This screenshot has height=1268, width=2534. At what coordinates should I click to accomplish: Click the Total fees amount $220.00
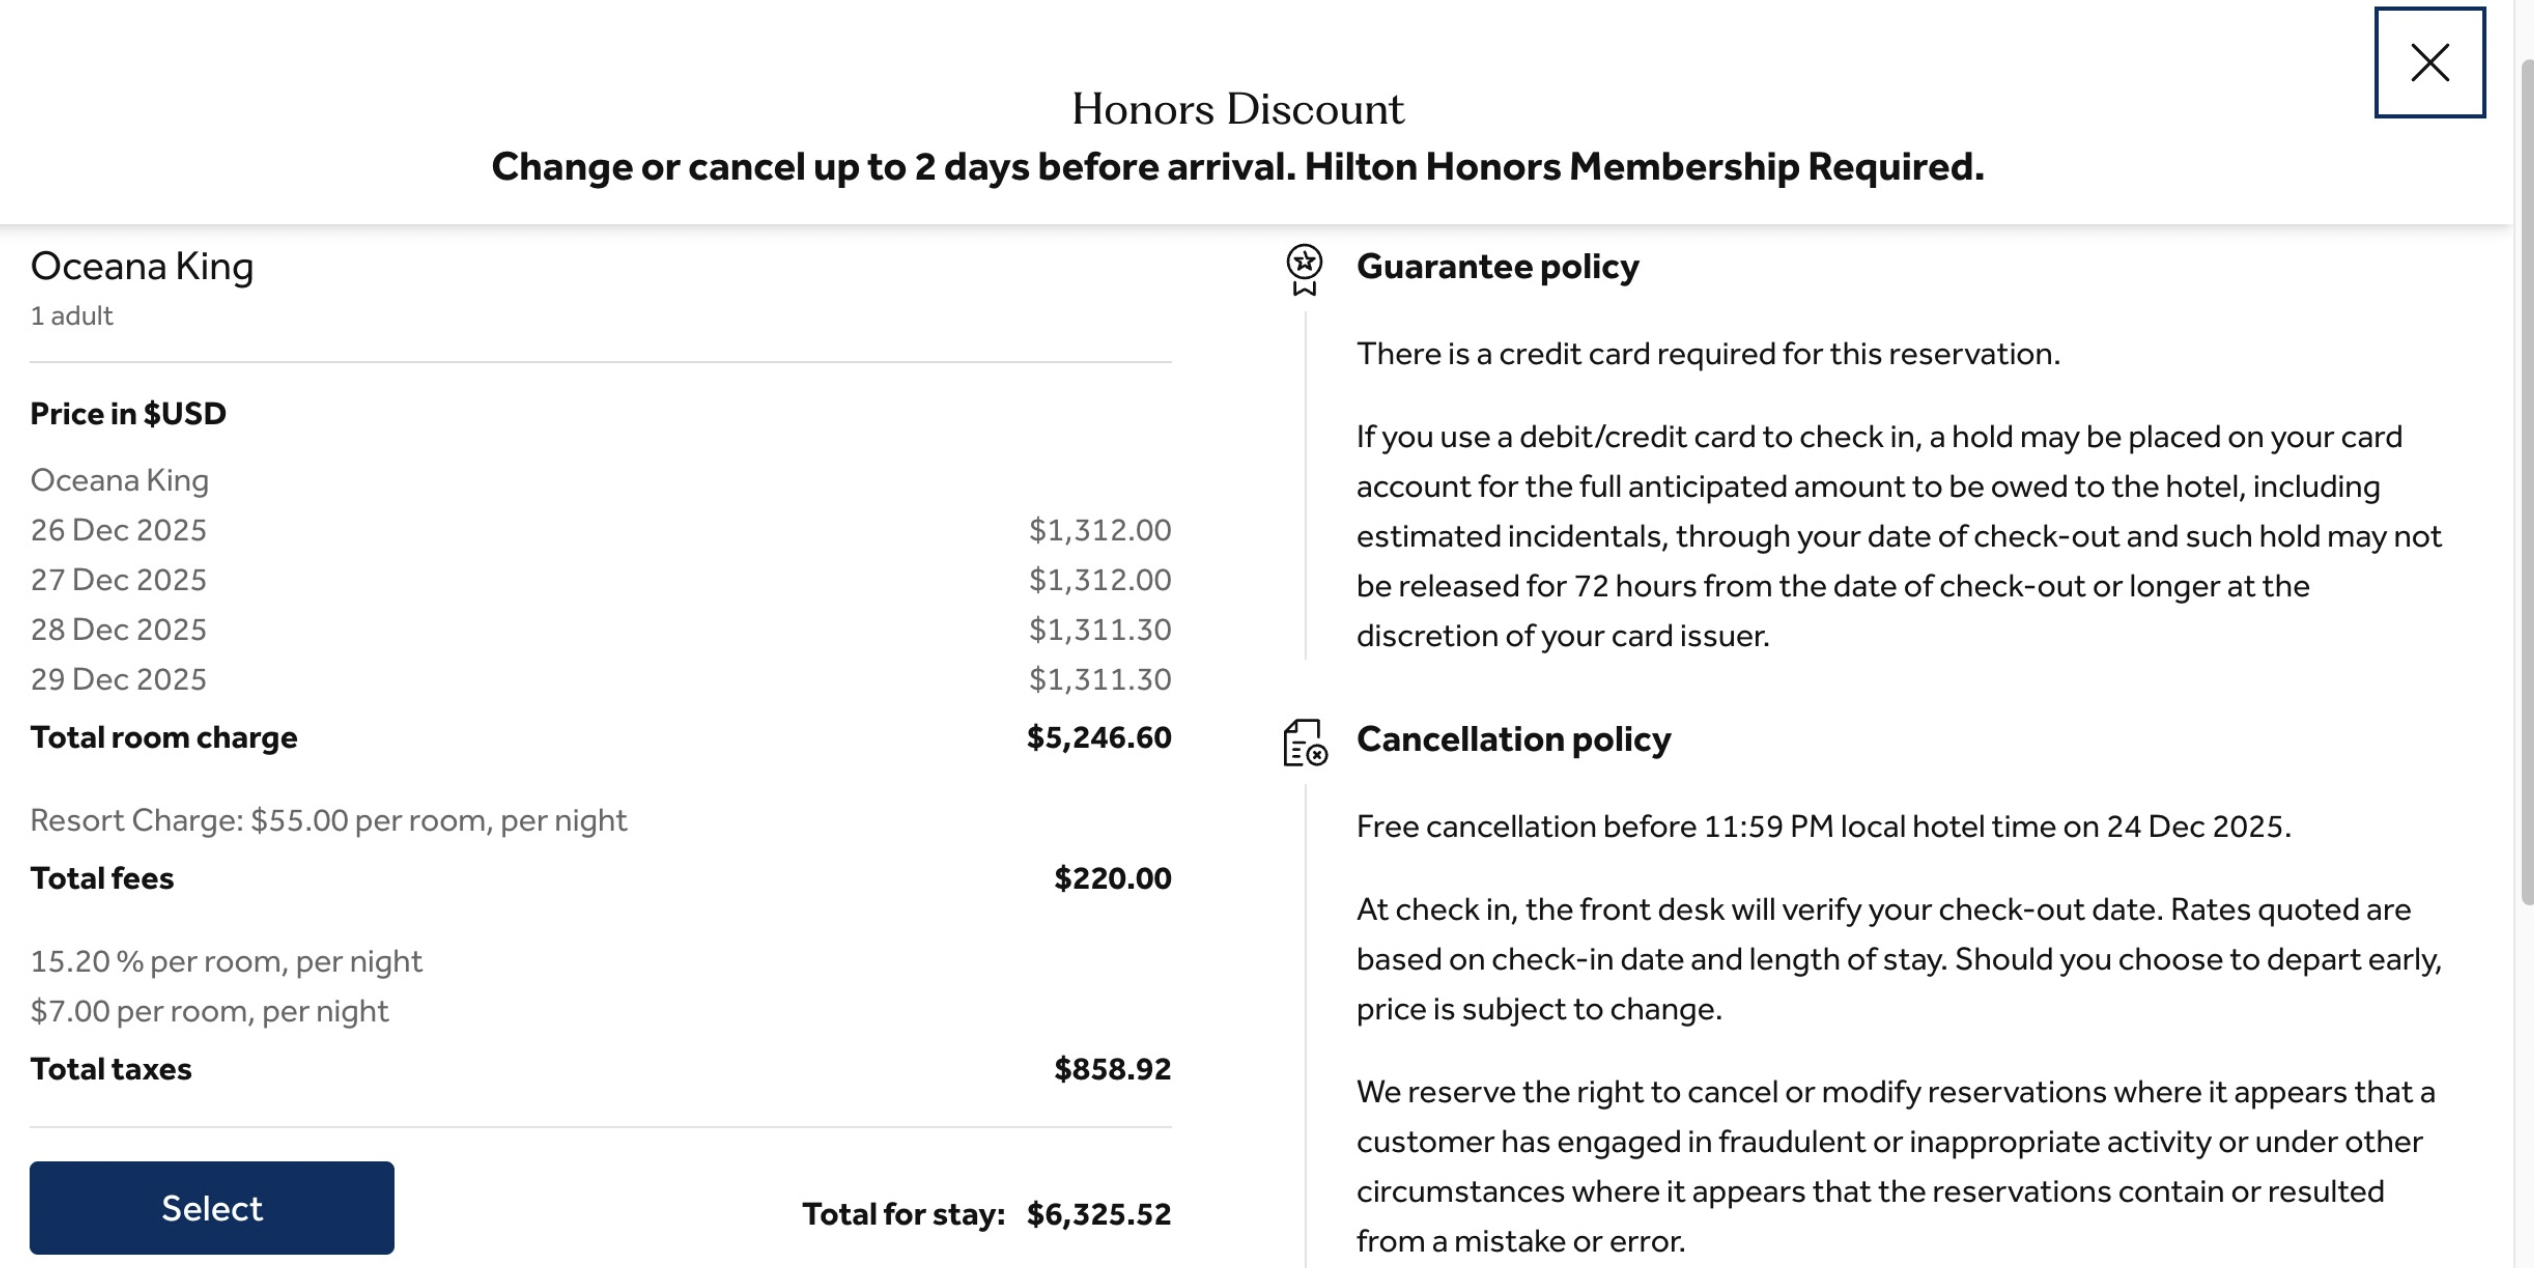(x=1111, y=878)
